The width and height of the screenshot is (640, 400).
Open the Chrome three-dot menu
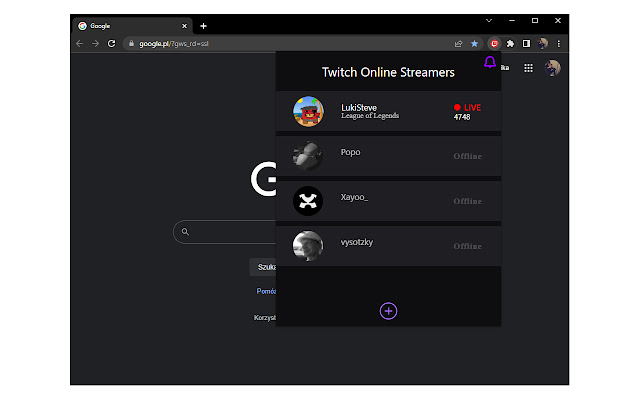[559, 44]
